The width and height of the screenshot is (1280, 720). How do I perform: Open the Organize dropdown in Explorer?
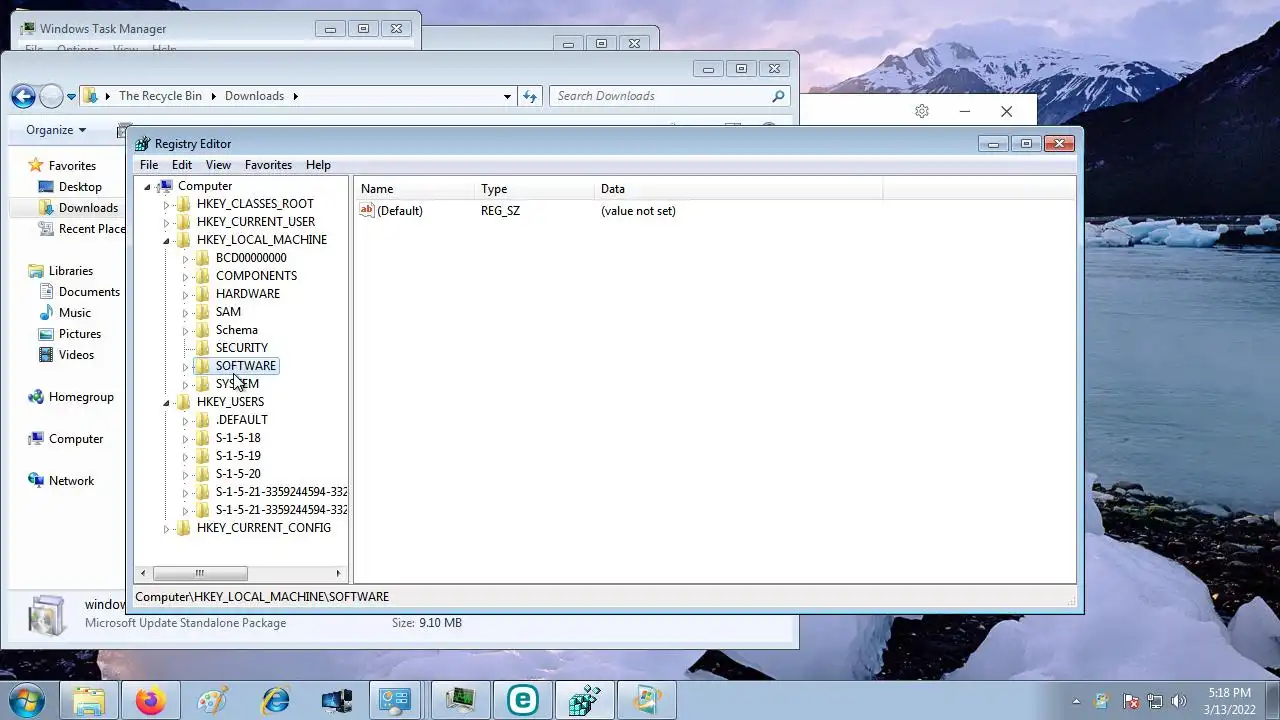[56, 130]
